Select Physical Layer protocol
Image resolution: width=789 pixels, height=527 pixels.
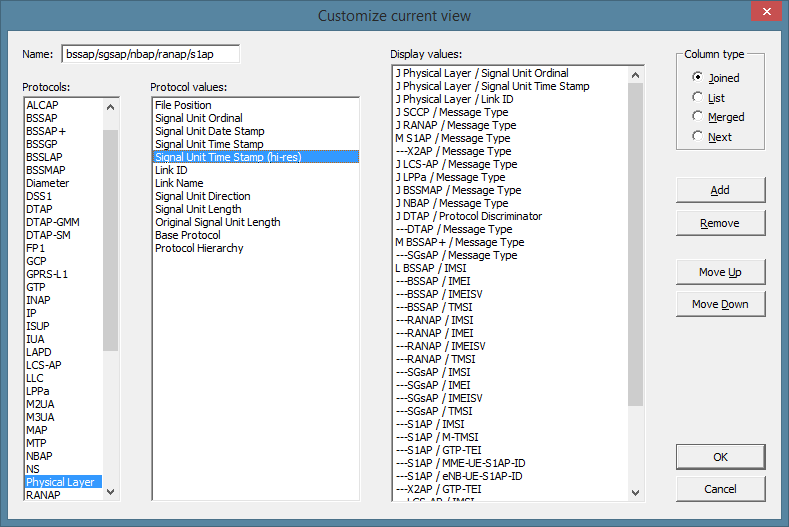(63, 482)
